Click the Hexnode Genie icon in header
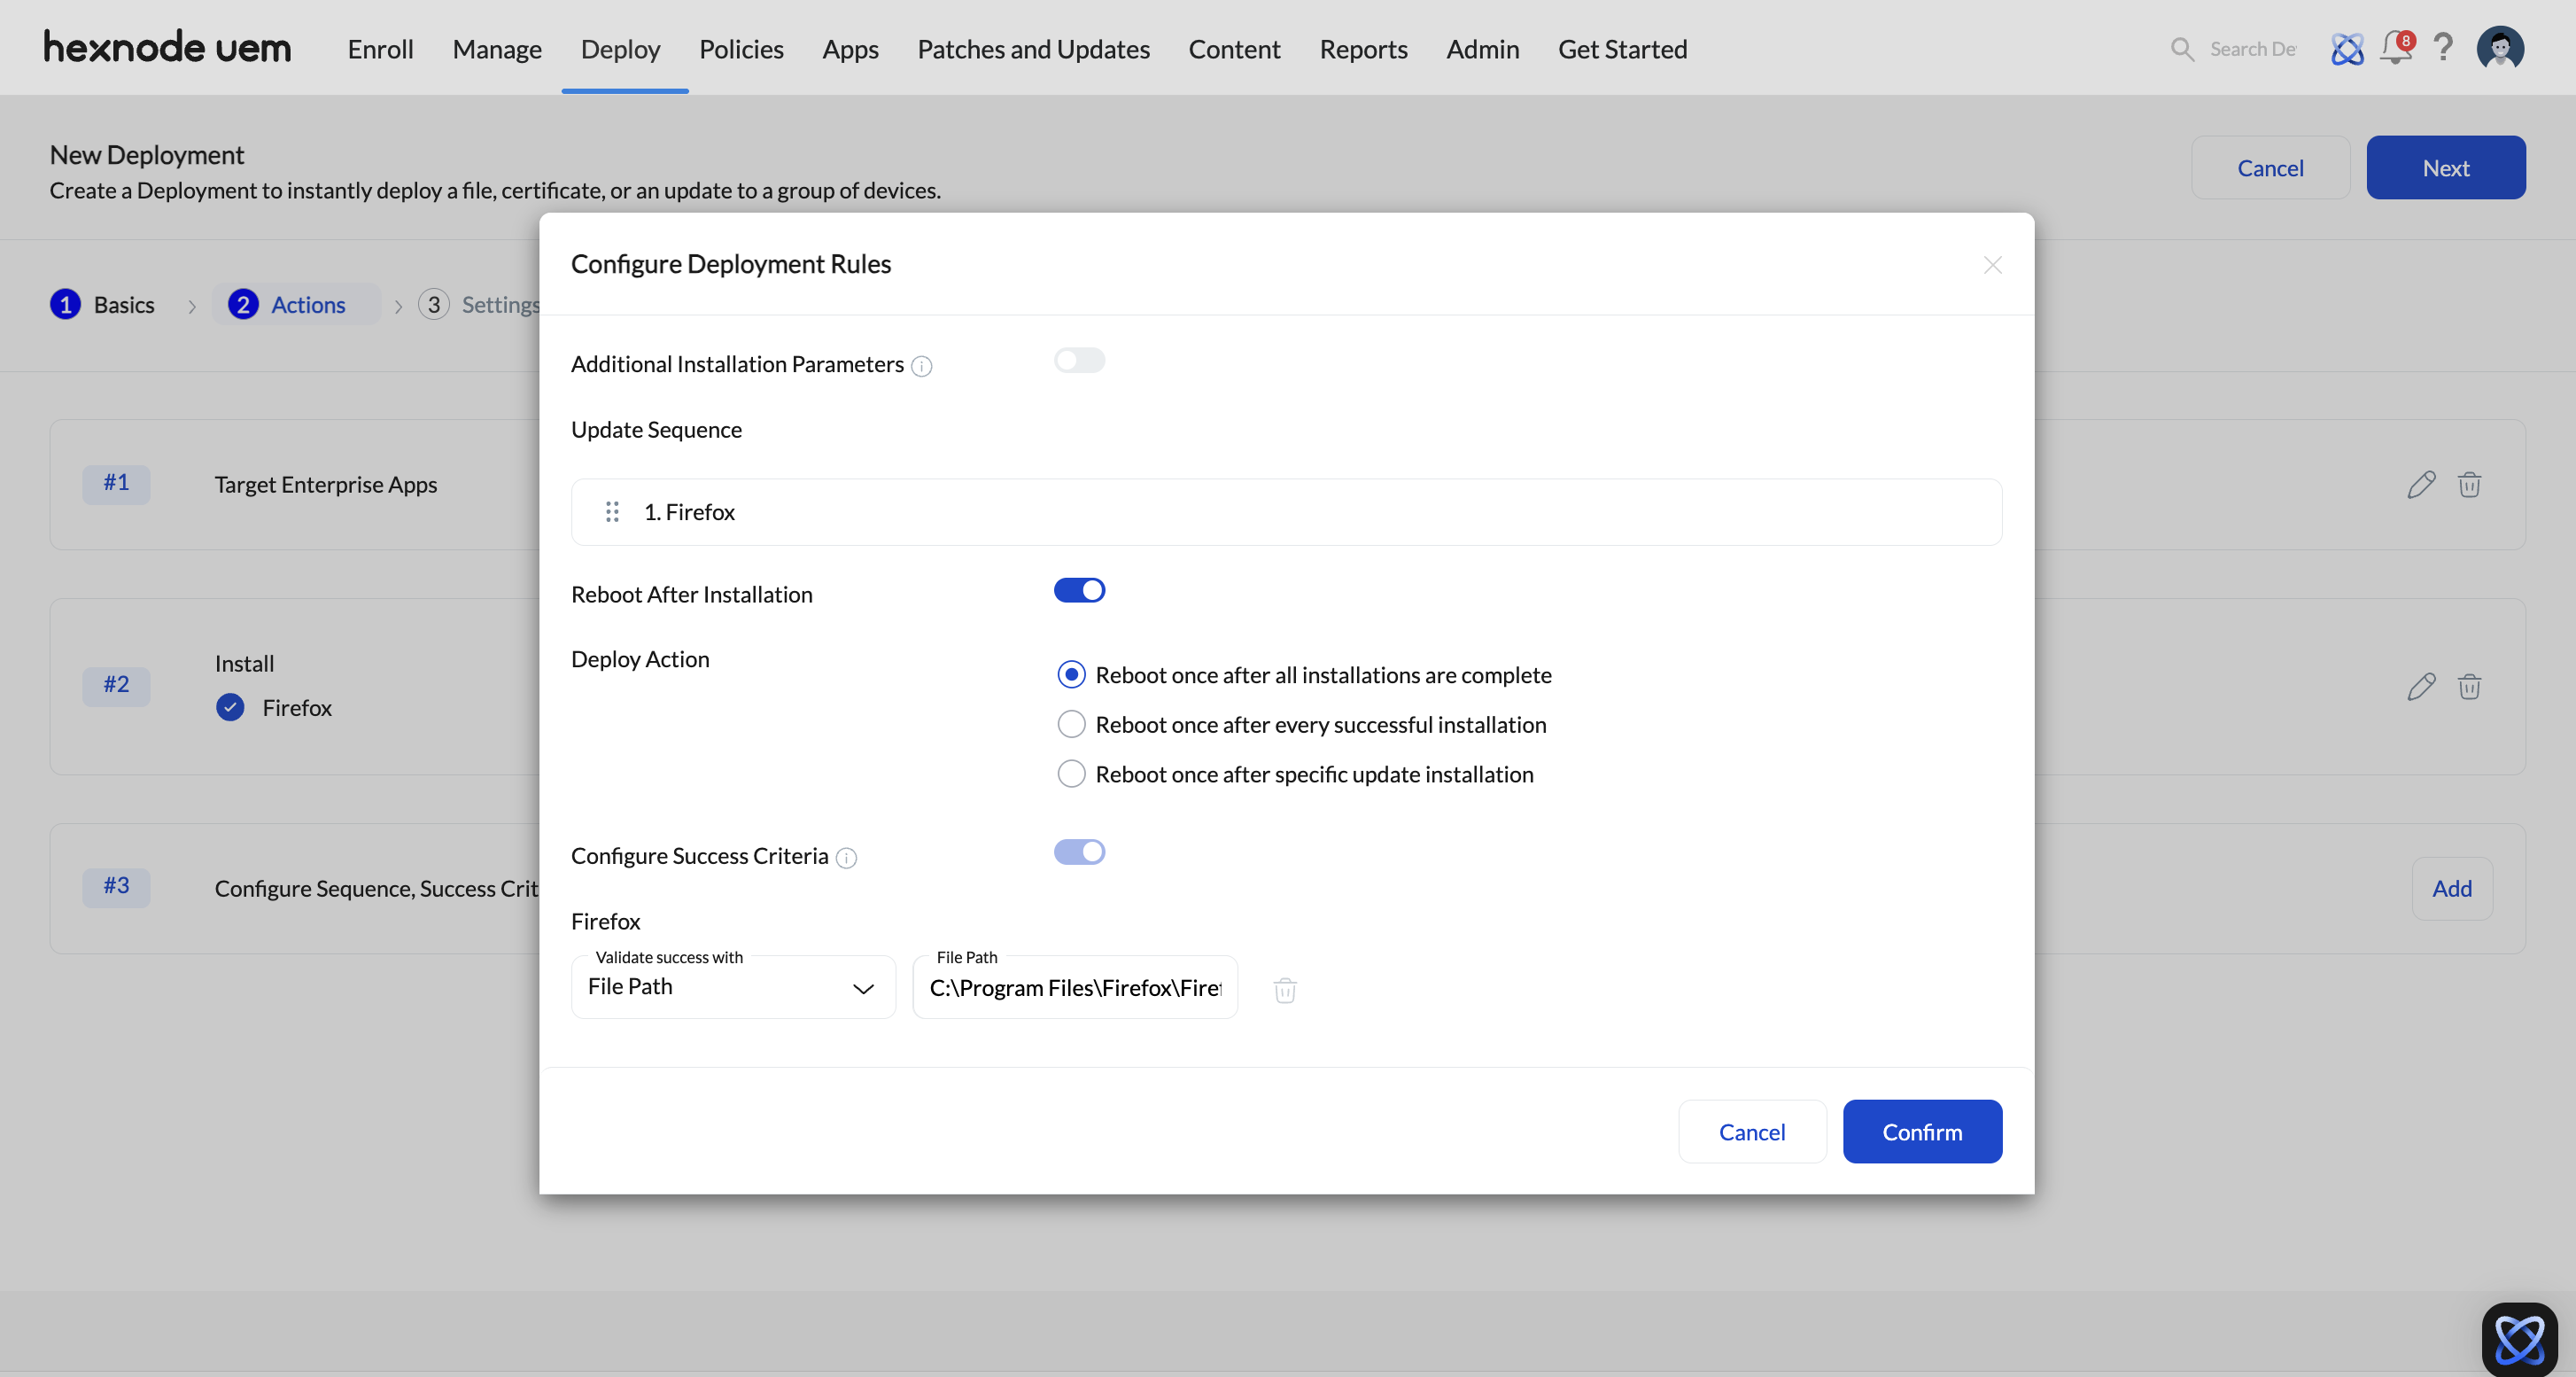 pyautogui.click(x=2347, y=48)
